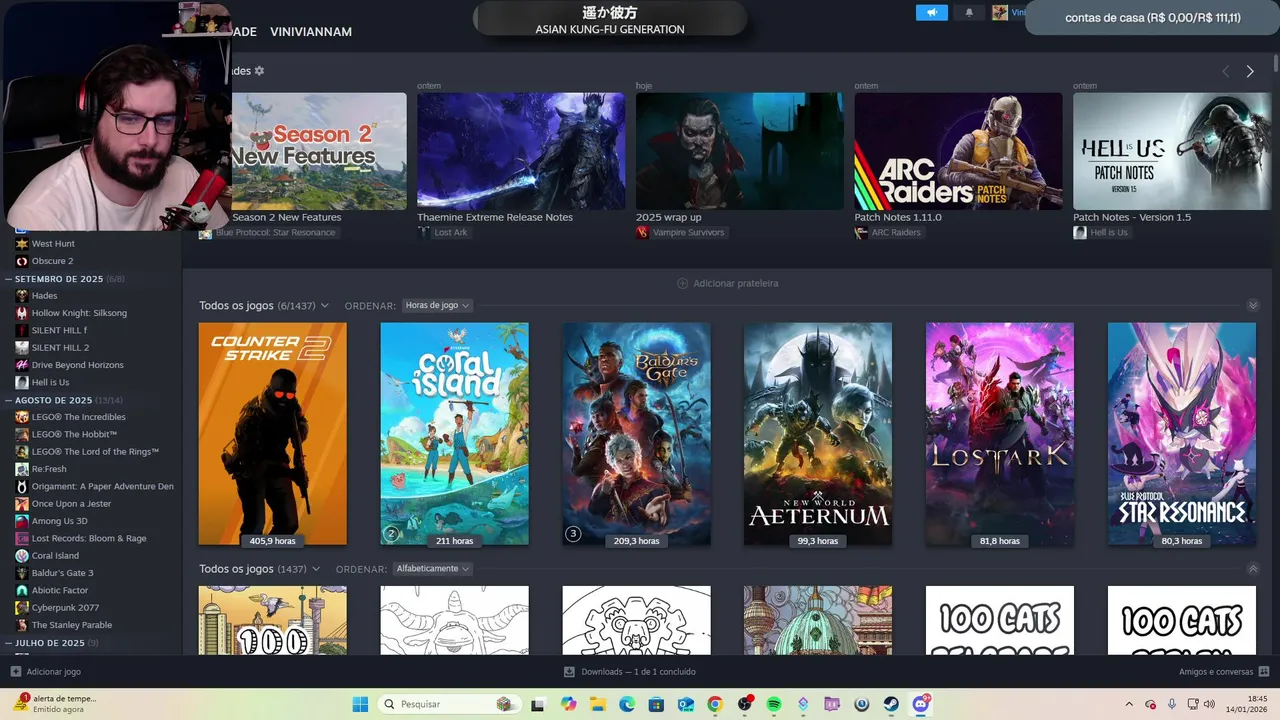Open the shelf settings gear icon
The height and width of the screenshot is (720, 1280).
click(259, 71)
